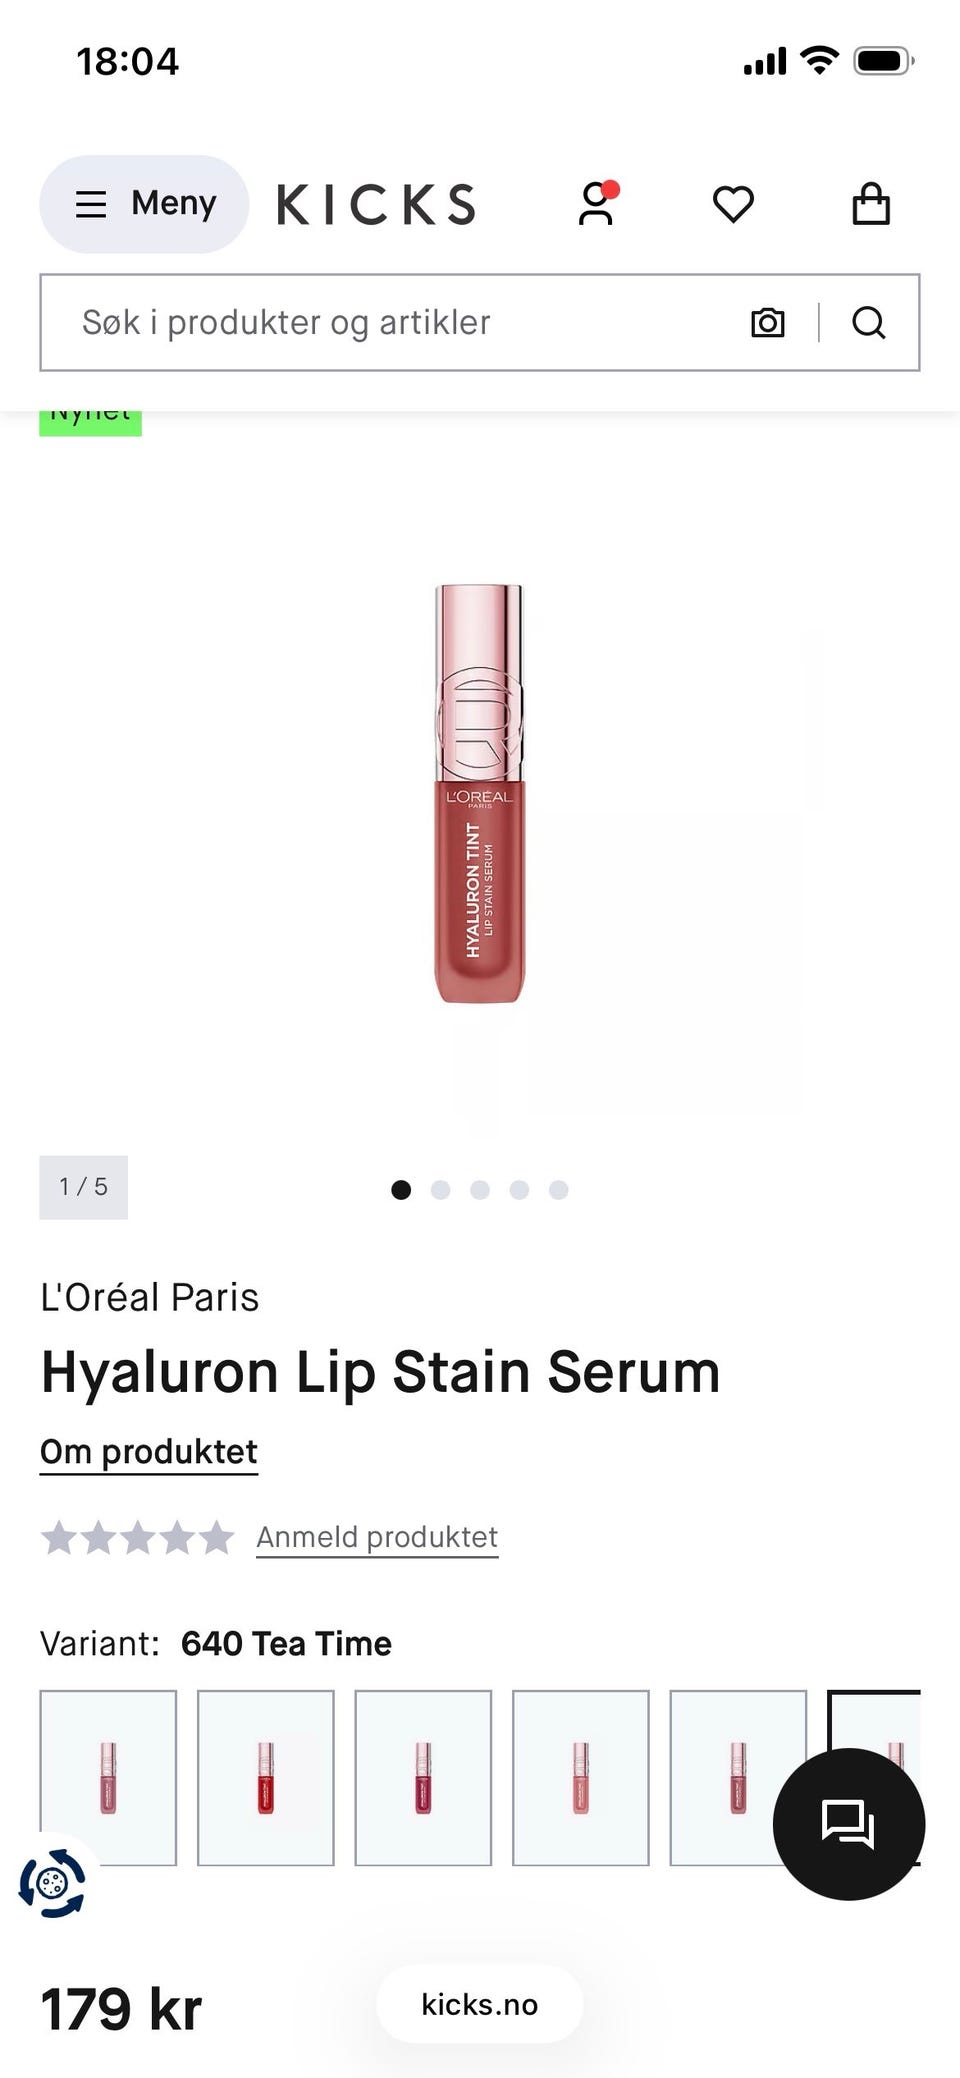
Task: Focus the product search input field
Action: point(400,323)
